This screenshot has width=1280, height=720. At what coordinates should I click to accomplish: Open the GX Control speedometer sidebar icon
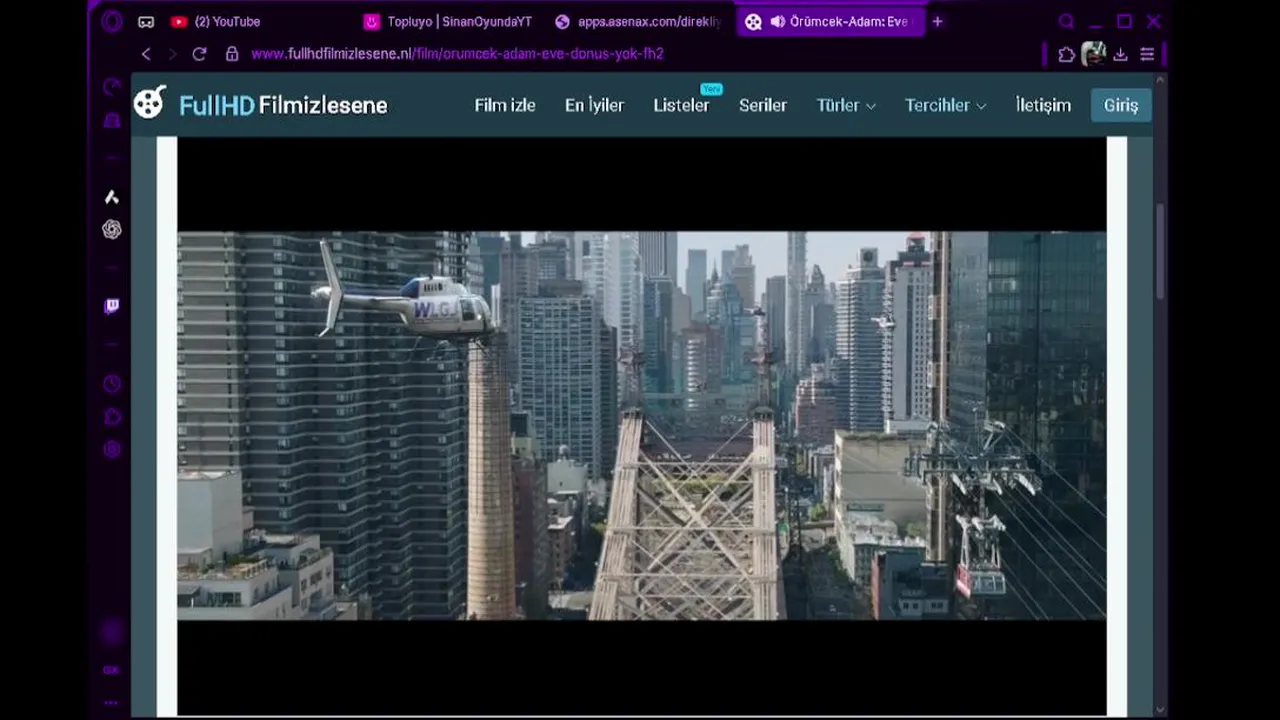pyautogui.click(x=112, y=87)
